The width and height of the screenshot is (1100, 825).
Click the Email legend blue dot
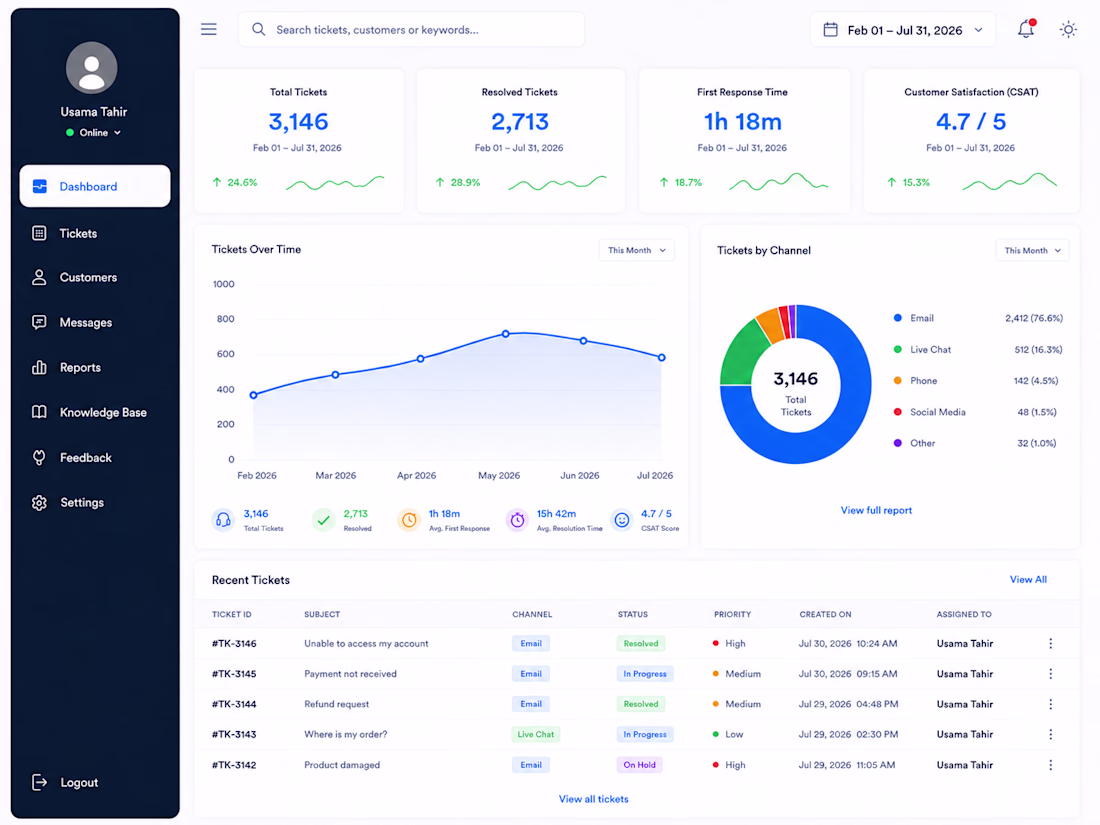tap(897, 318)
